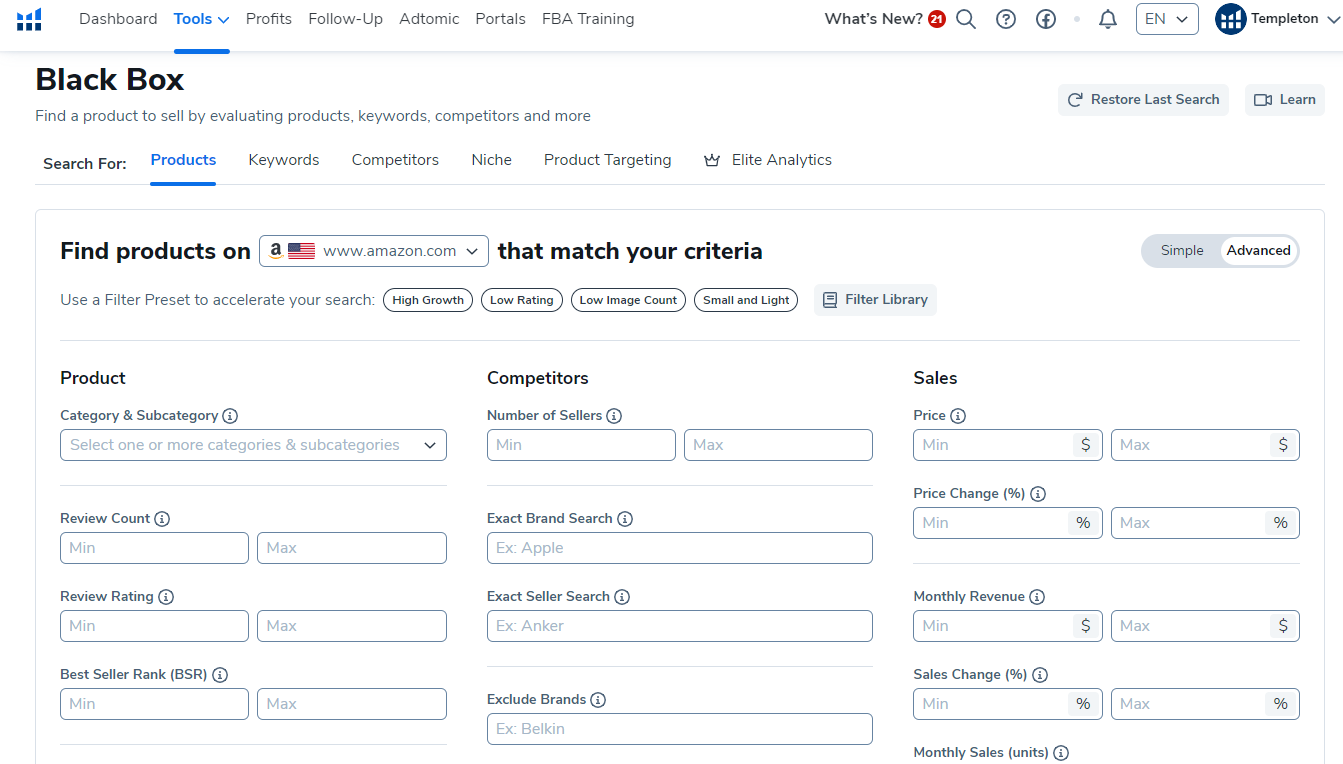This screenshot has width=1343, height=764.
Task: Focus the Exact Brand Search field
Action: pos(680,548)
